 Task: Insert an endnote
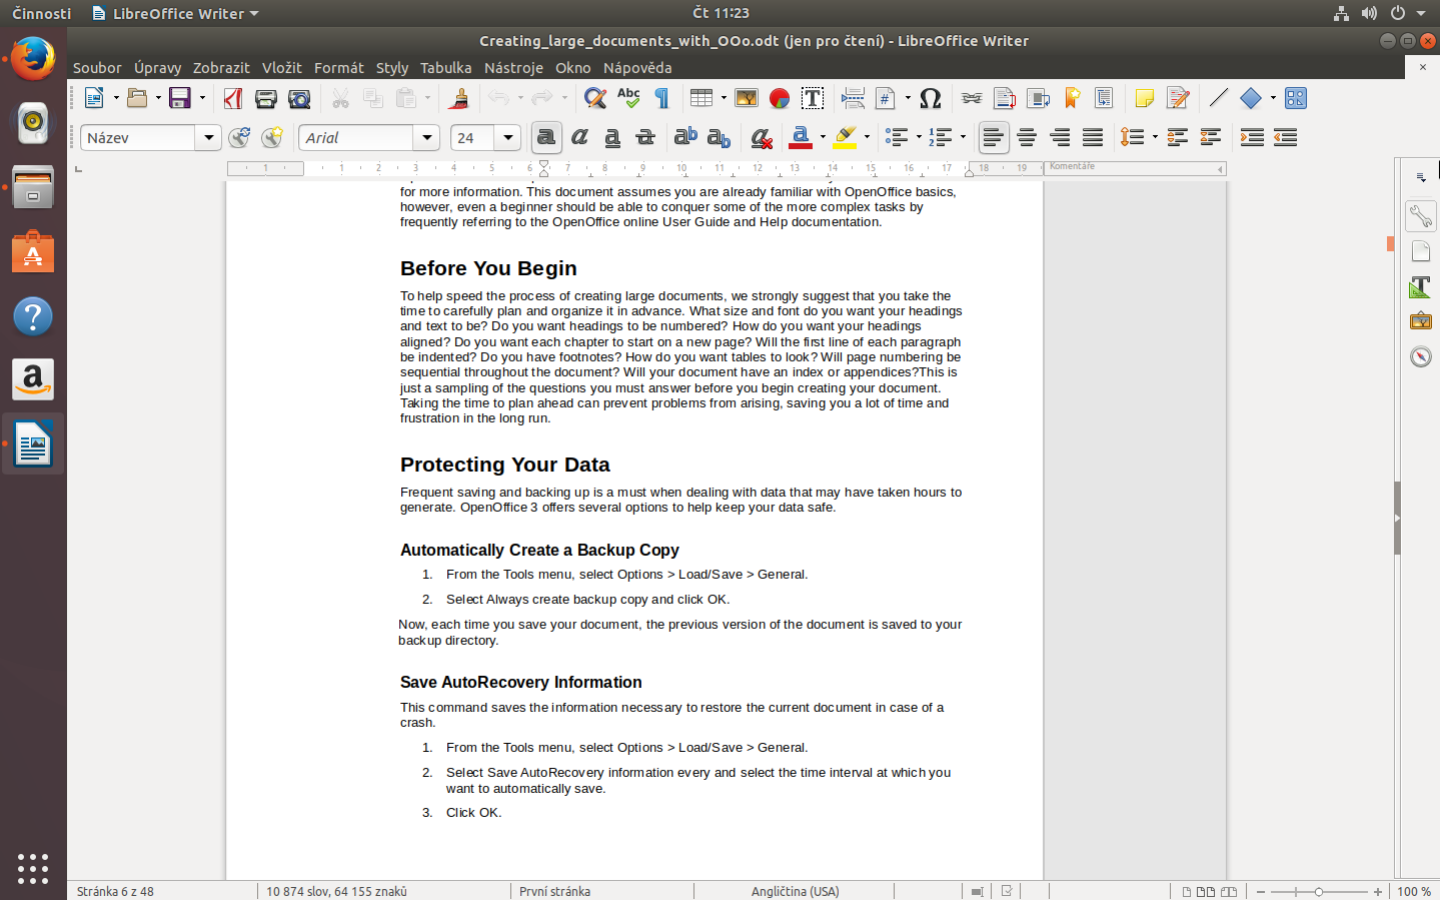[1038, 98]
